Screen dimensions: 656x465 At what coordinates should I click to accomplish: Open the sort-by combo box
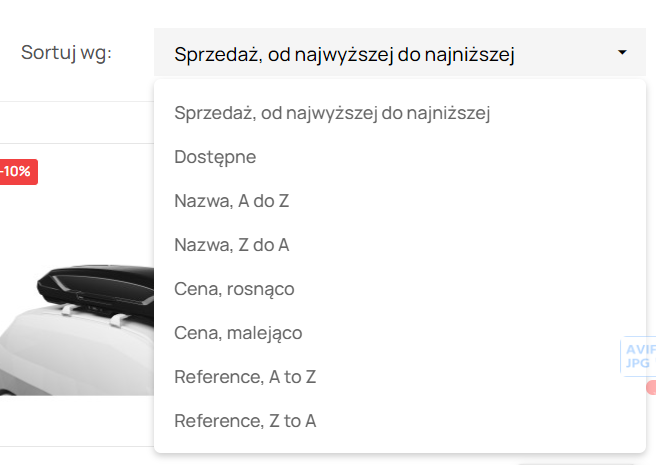click(400, 53)
